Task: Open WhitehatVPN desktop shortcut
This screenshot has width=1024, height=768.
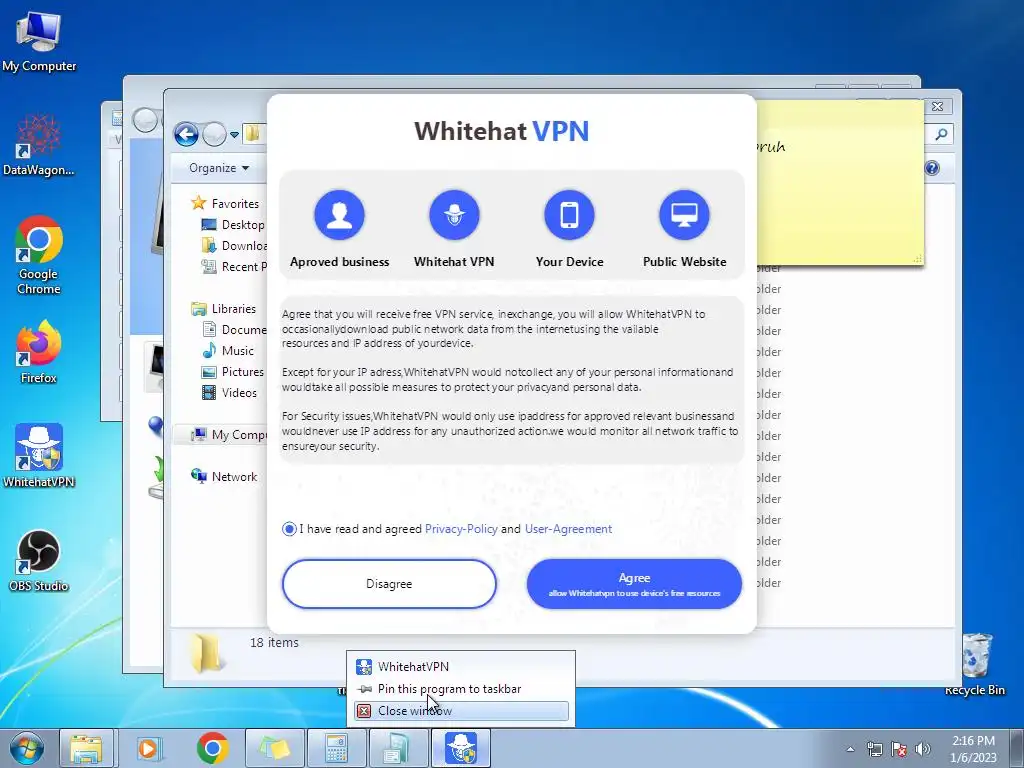Action: click(x=39, y=456)
